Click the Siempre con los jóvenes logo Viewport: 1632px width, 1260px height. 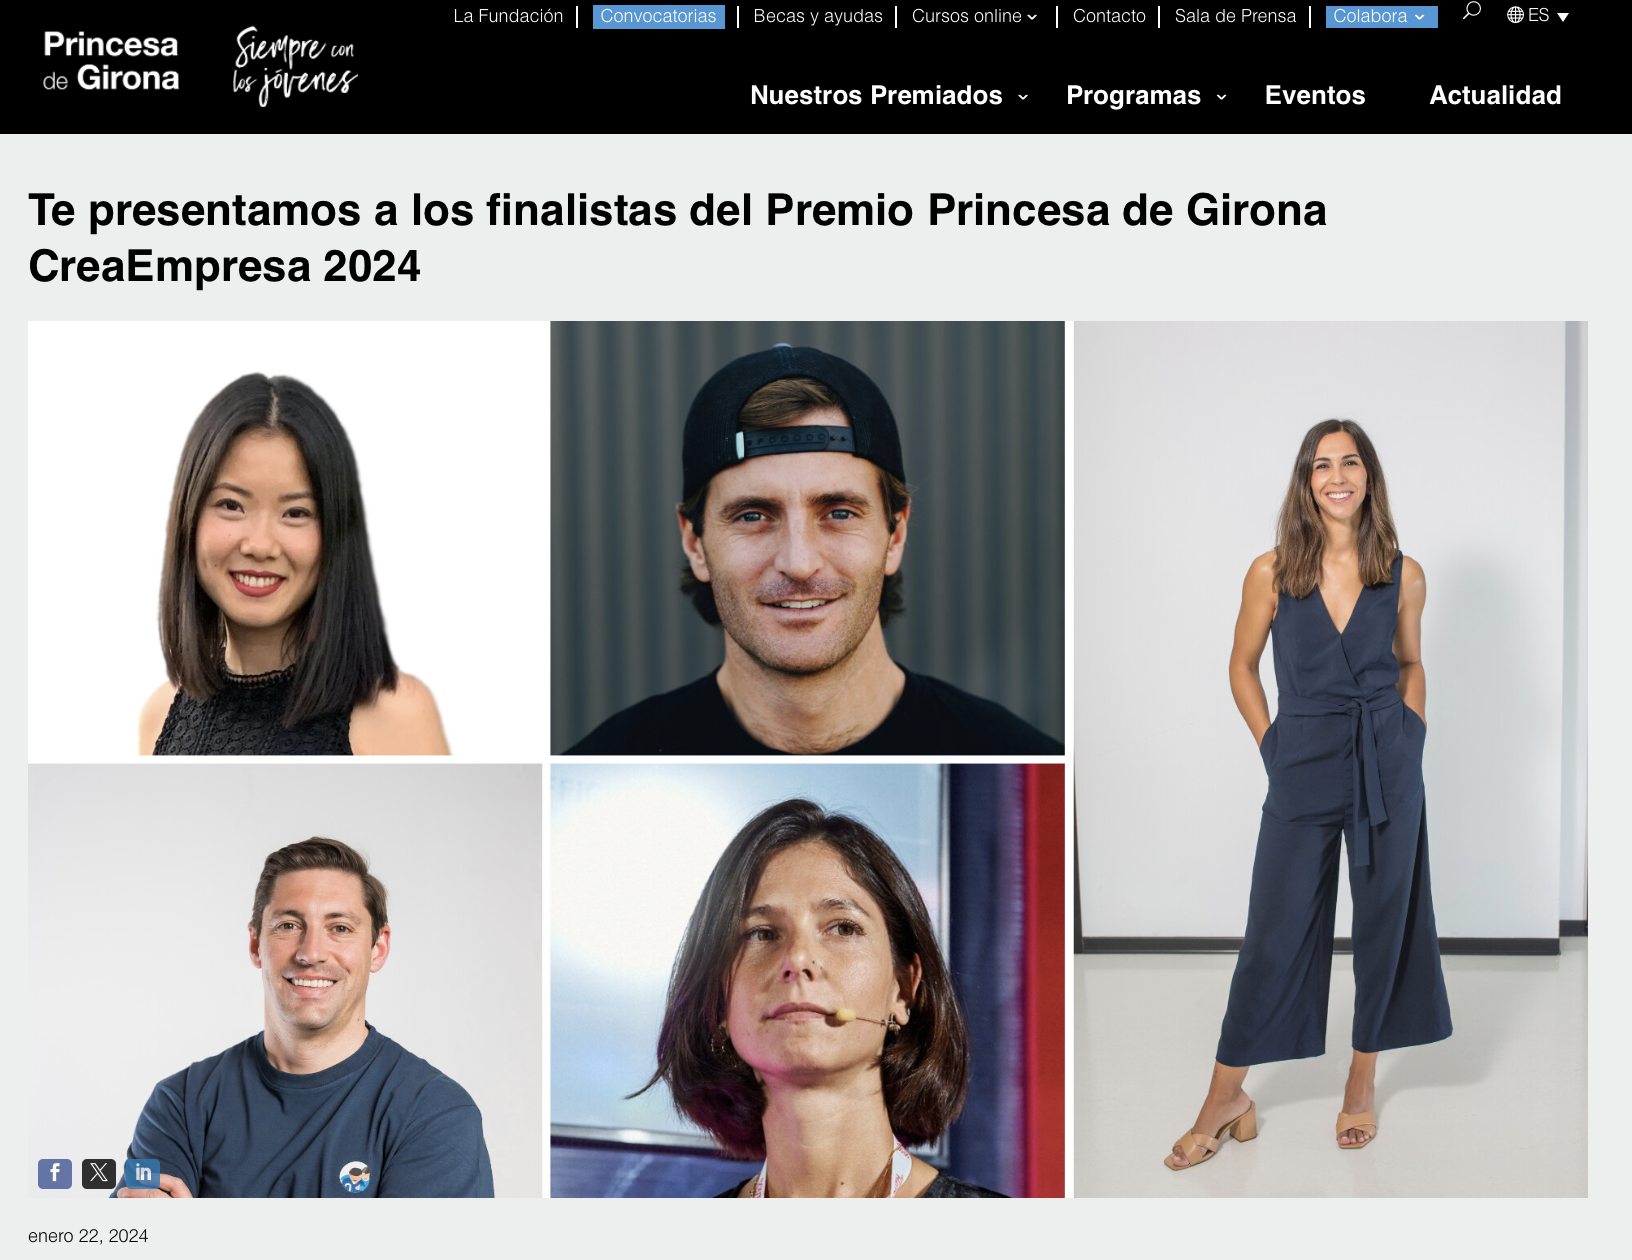(x=294, y=66)
